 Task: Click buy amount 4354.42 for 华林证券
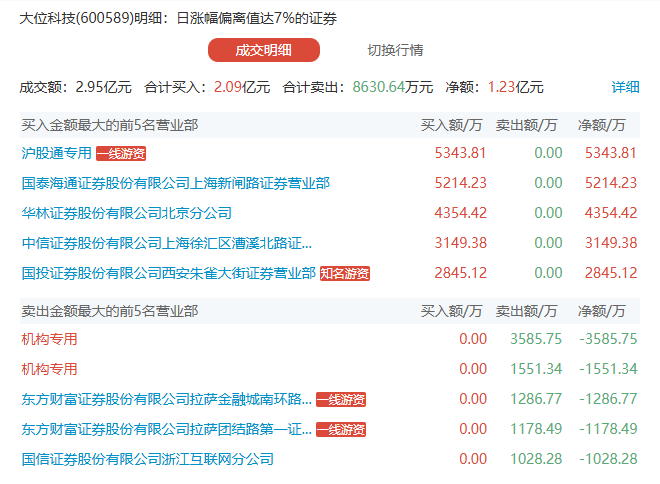coord(460,213)
